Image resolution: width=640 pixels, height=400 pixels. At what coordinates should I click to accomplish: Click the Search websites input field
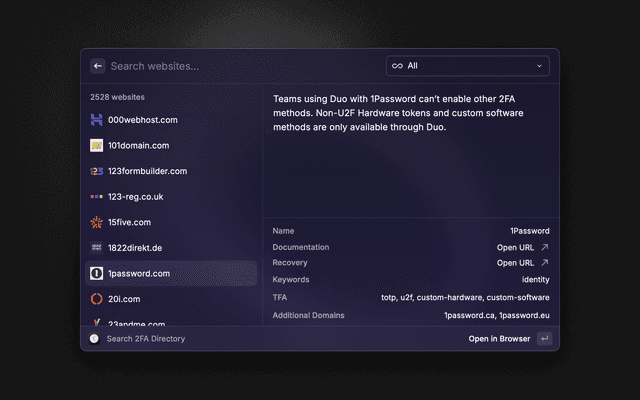[x=240, y=66]
